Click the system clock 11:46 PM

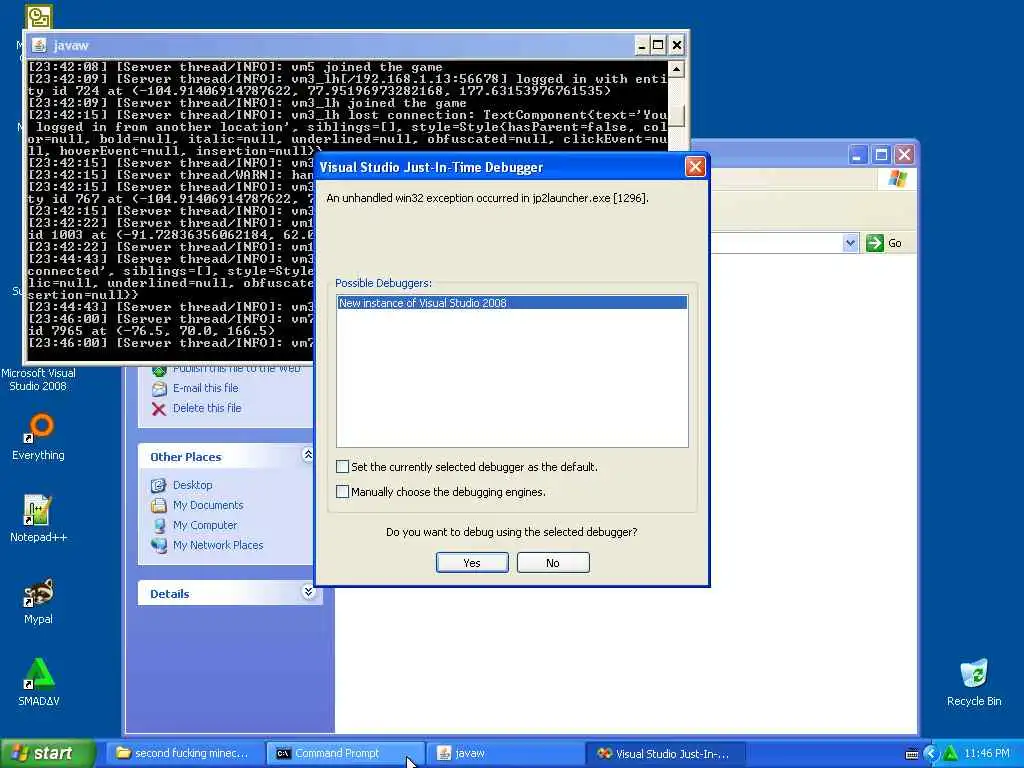[x=987, y=754]
